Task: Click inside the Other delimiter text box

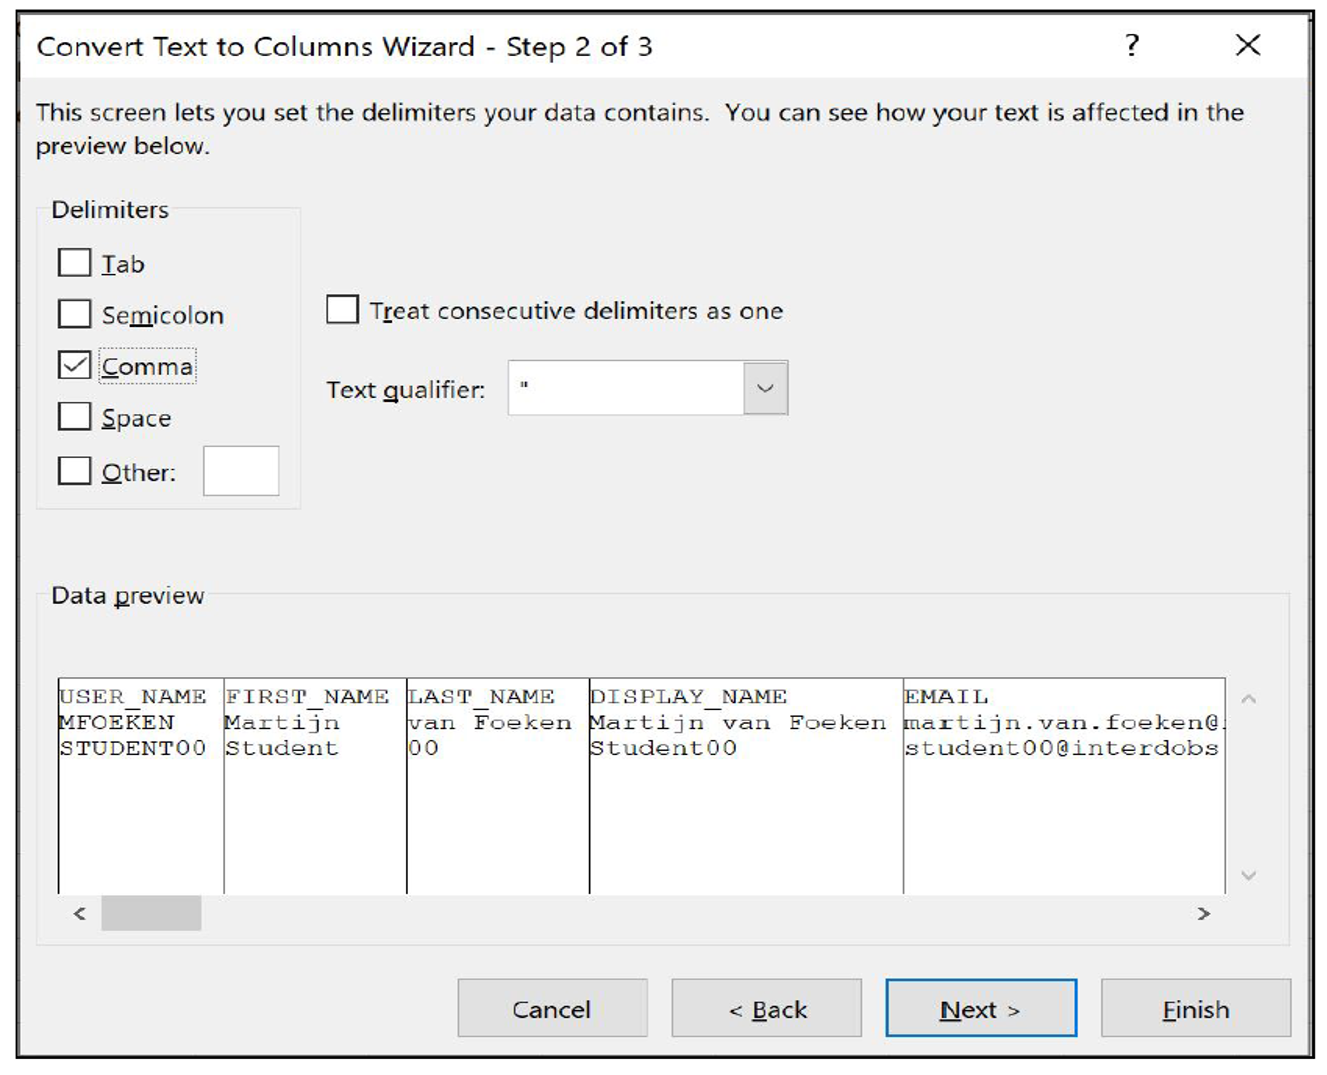Action: [x=241, y=471]
